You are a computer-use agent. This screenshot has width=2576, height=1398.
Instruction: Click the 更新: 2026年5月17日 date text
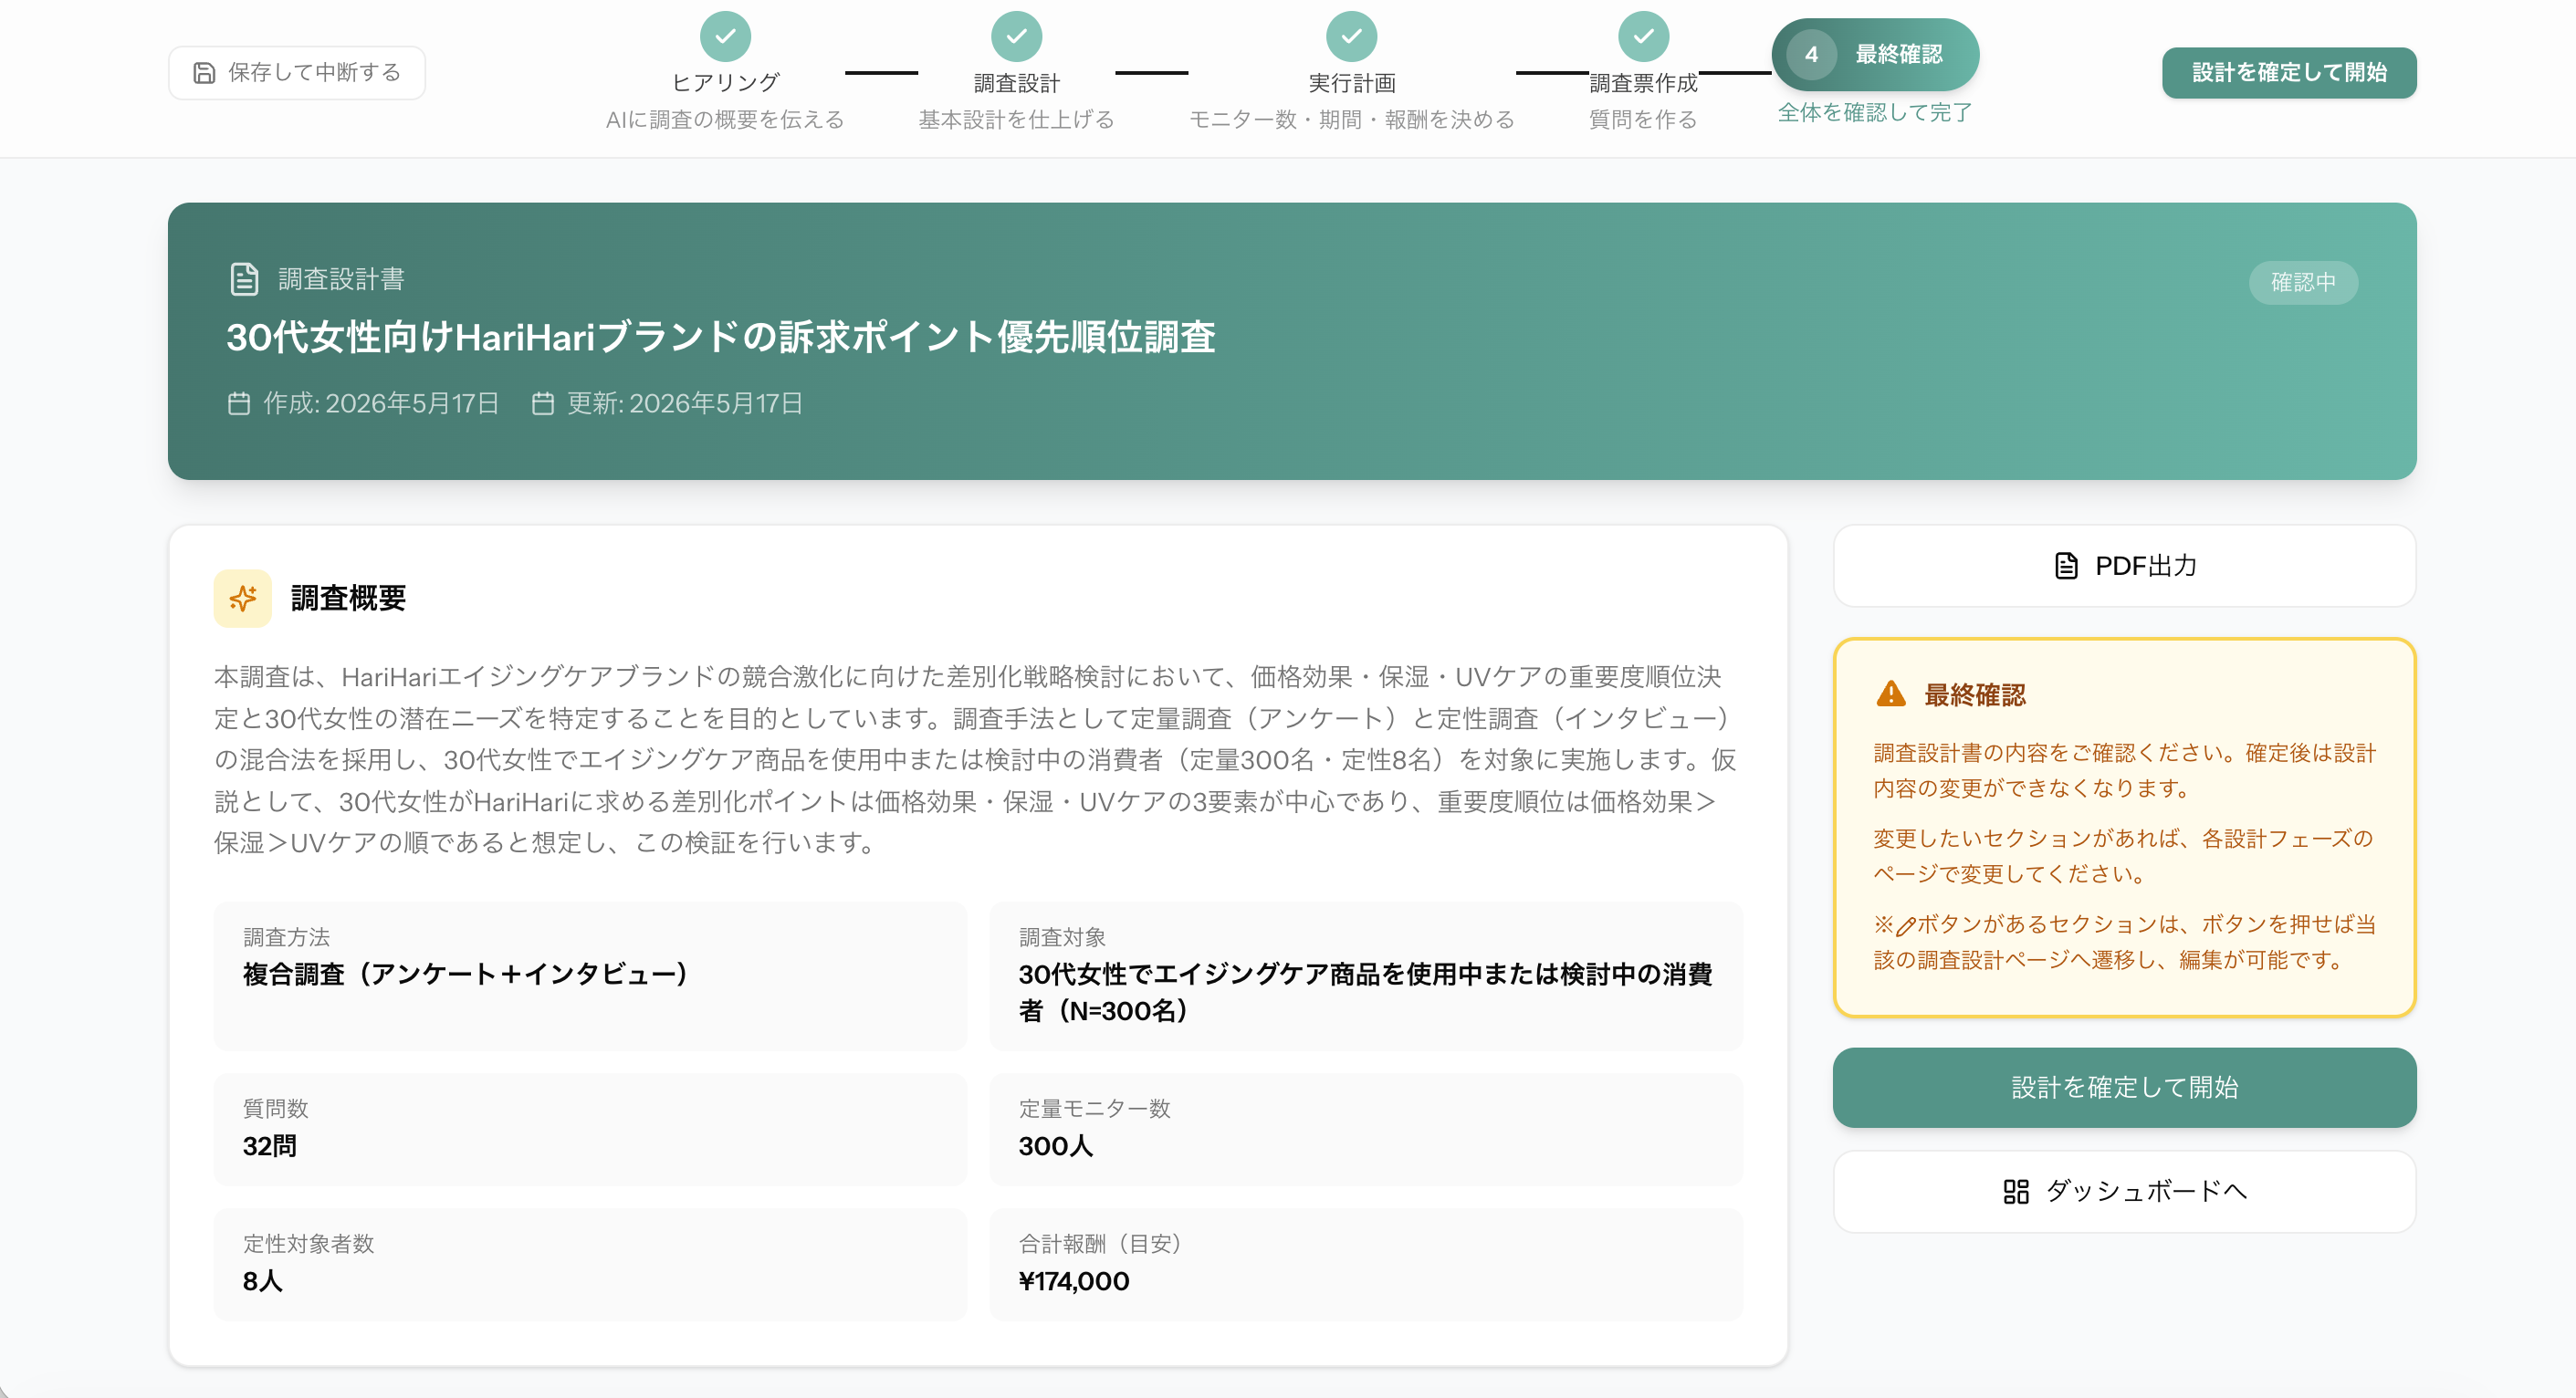685,403
